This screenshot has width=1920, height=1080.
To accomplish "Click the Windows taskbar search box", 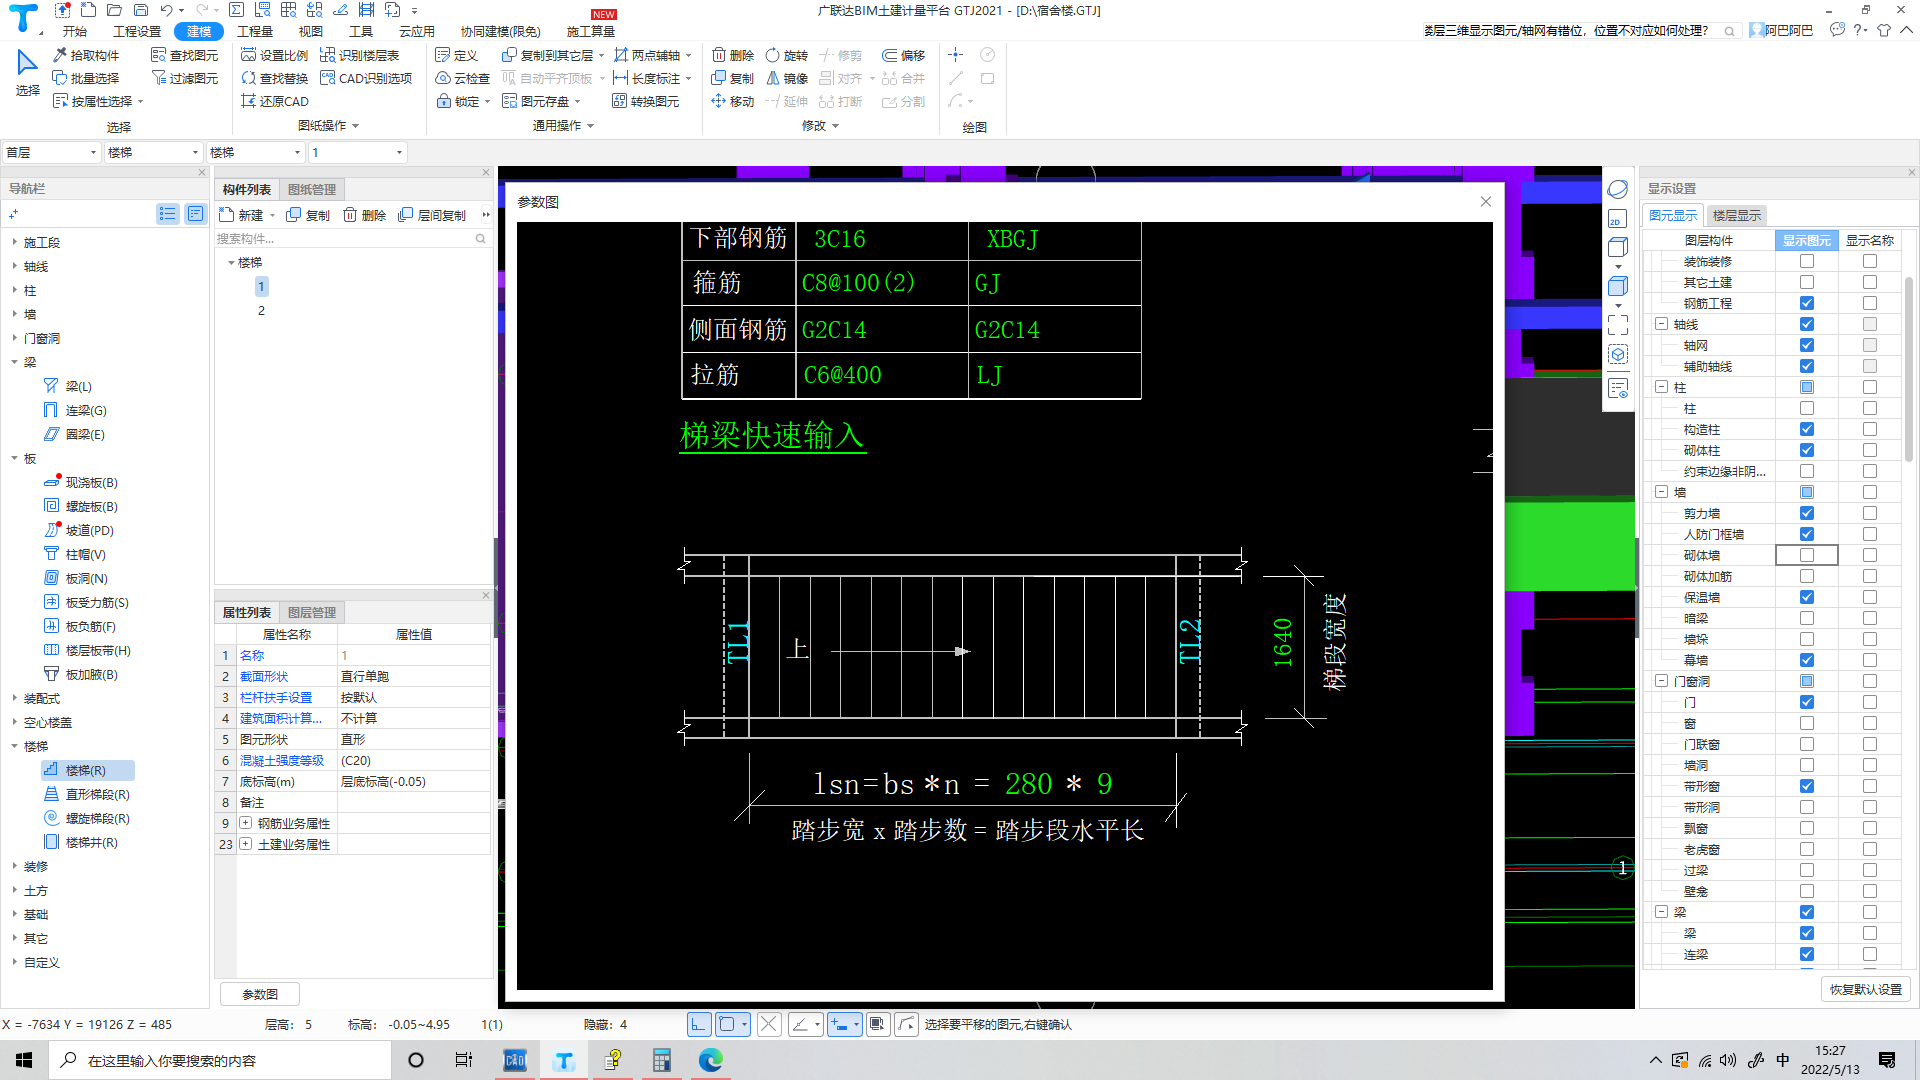I will (220, 1060).
